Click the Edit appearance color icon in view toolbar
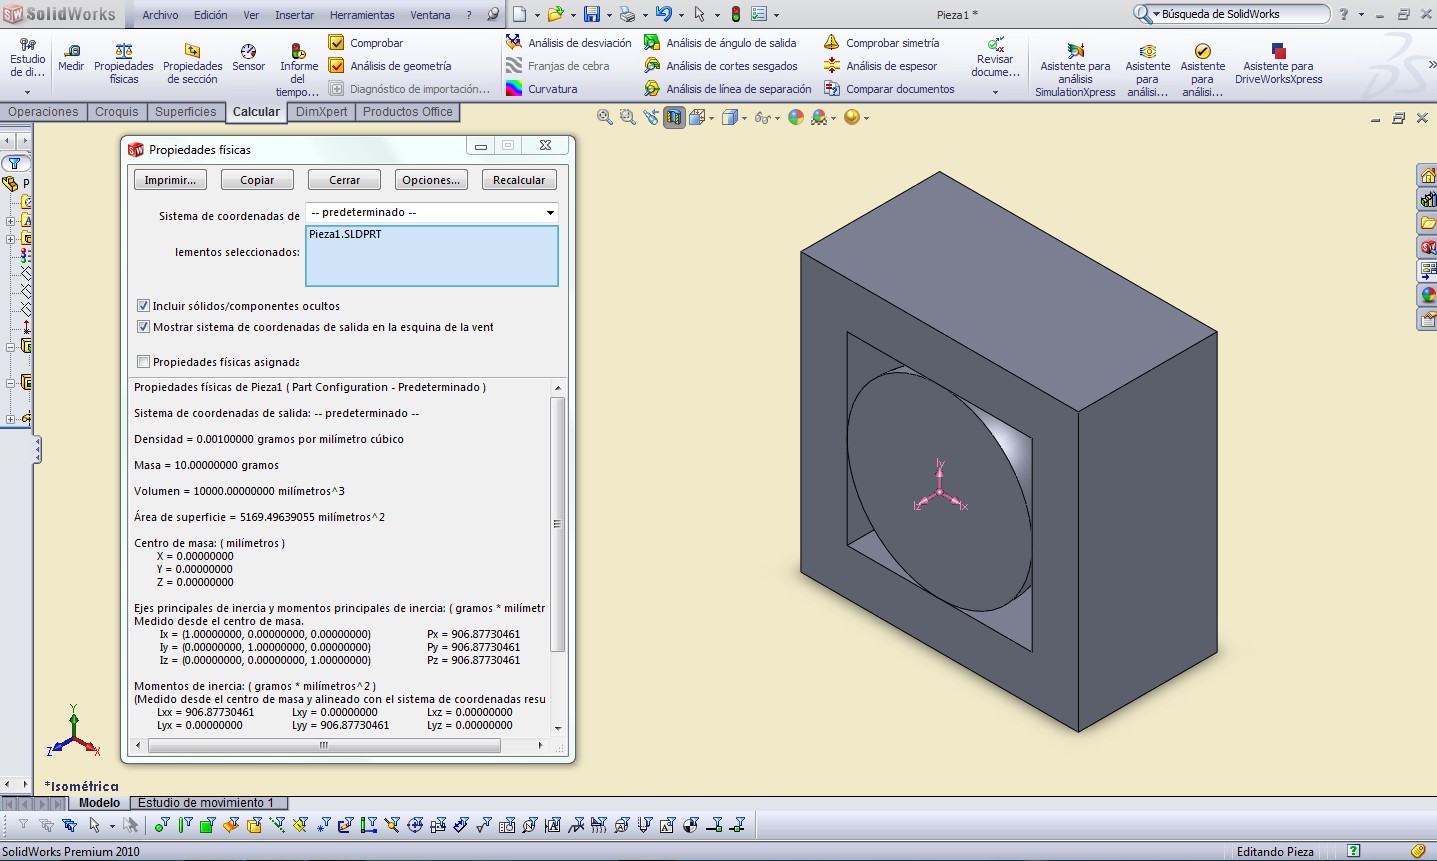The width and height of the screenshot is (1437, 861). coord(796,117)
